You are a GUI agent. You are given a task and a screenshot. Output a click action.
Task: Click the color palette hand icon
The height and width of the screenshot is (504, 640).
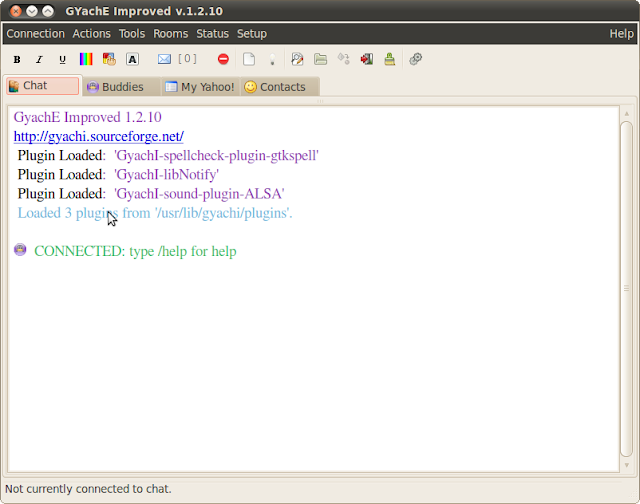[x=109, y=59]
